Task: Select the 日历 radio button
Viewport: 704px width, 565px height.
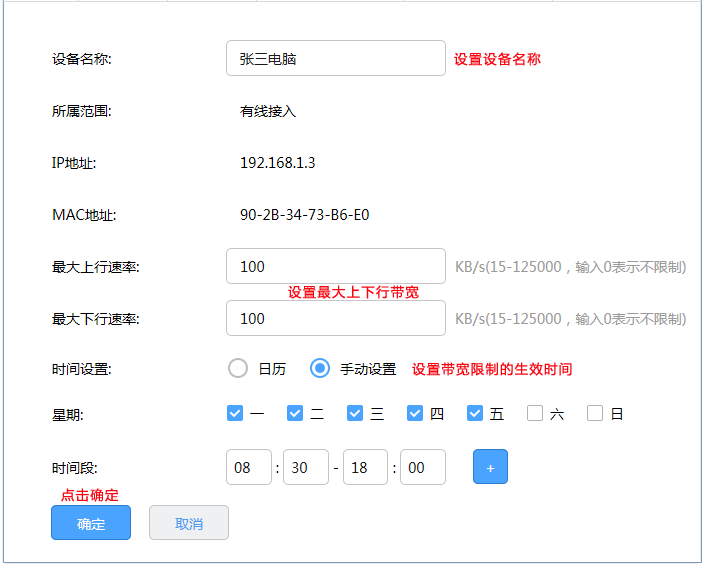Action: tap(238, 369)
